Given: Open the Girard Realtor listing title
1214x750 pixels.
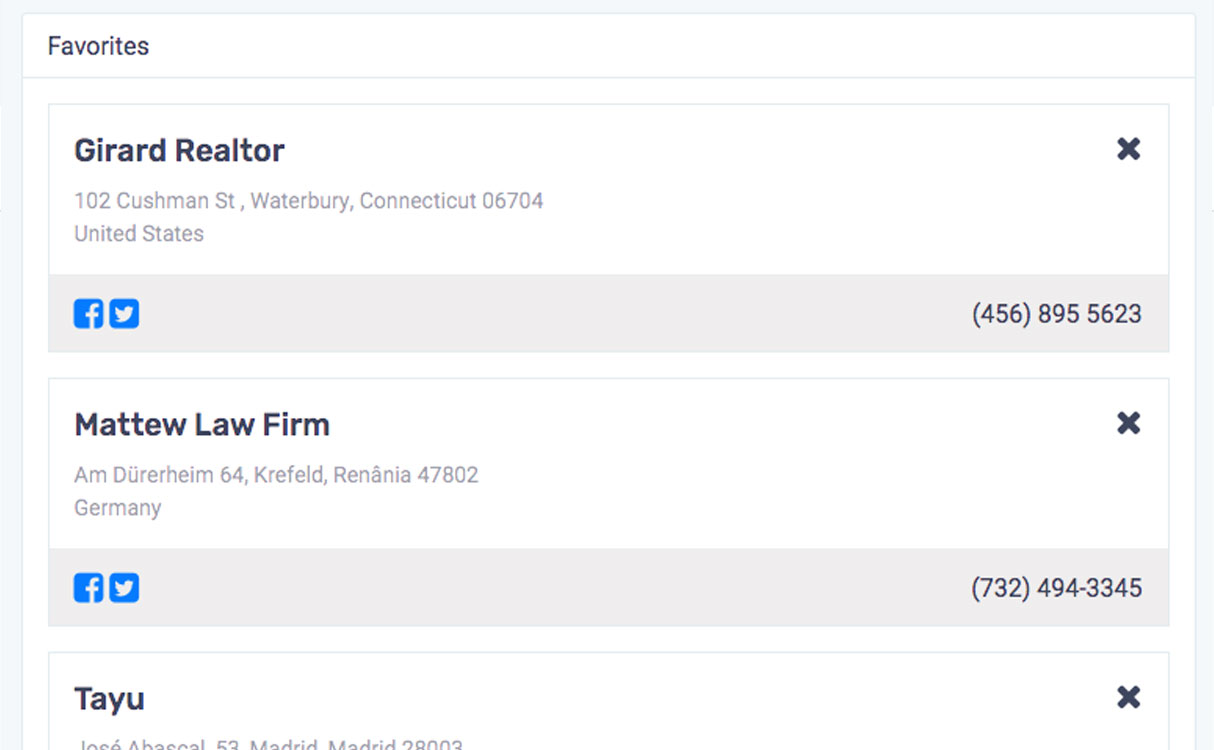Looking at the screenshot, I should click(179, 151).
